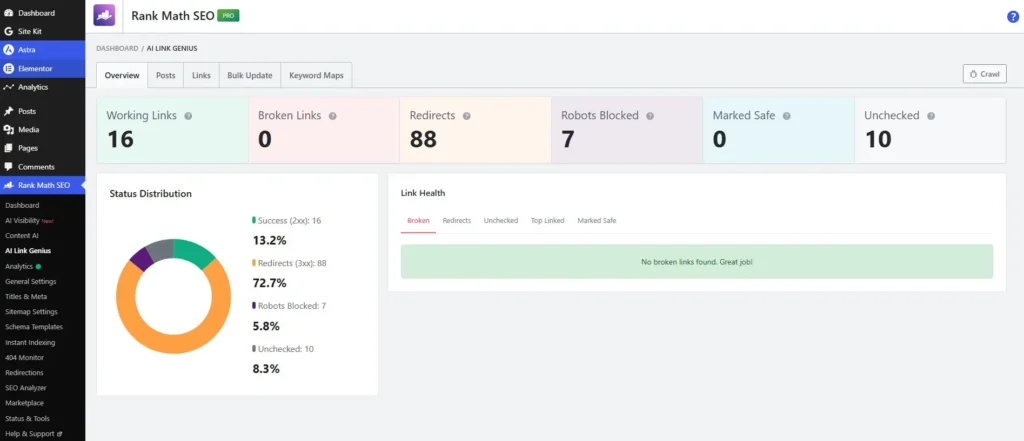Viewport: 1024px width, 441px height.
Task: Click the help icon beside Working Links
Action: [x=188, y=116]
